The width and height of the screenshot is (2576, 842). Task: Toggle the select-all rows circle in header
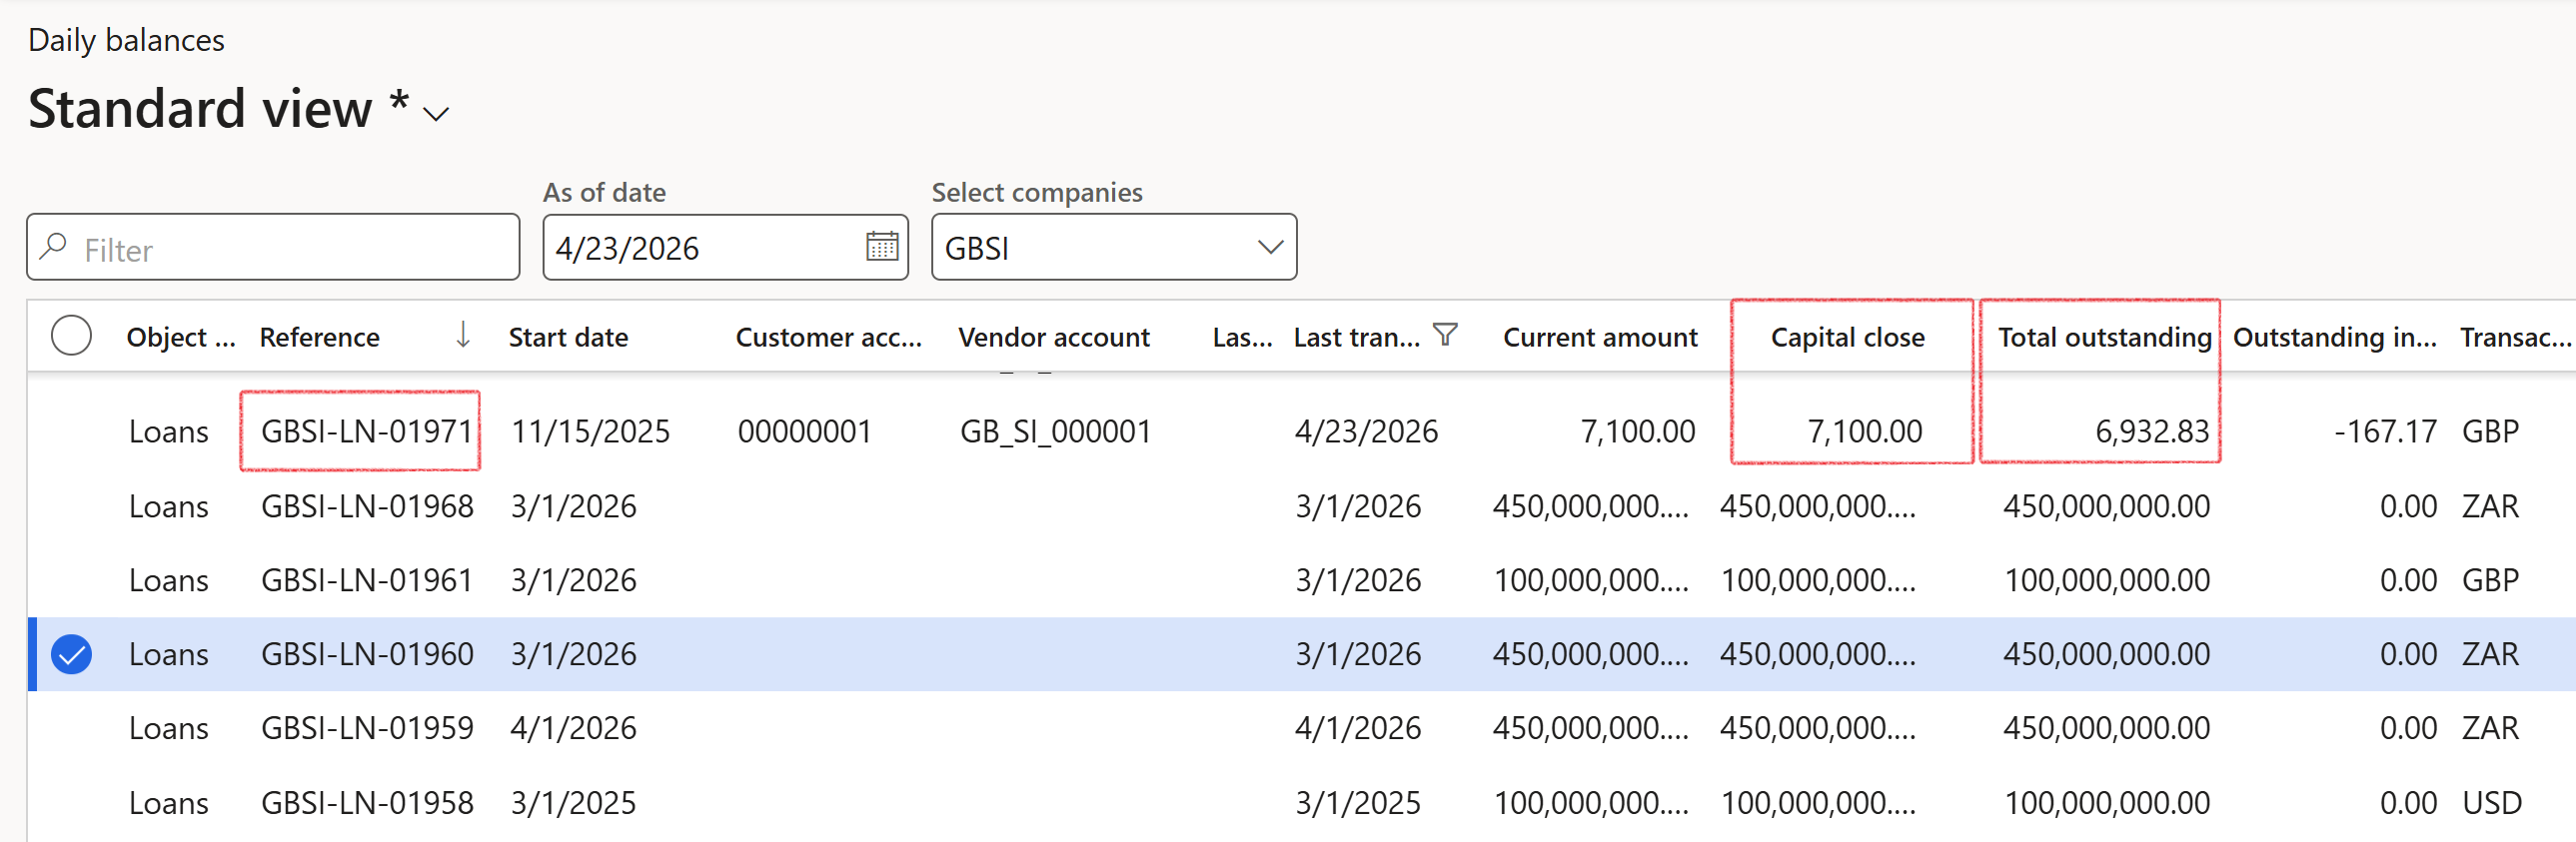[x=71, y=336]
